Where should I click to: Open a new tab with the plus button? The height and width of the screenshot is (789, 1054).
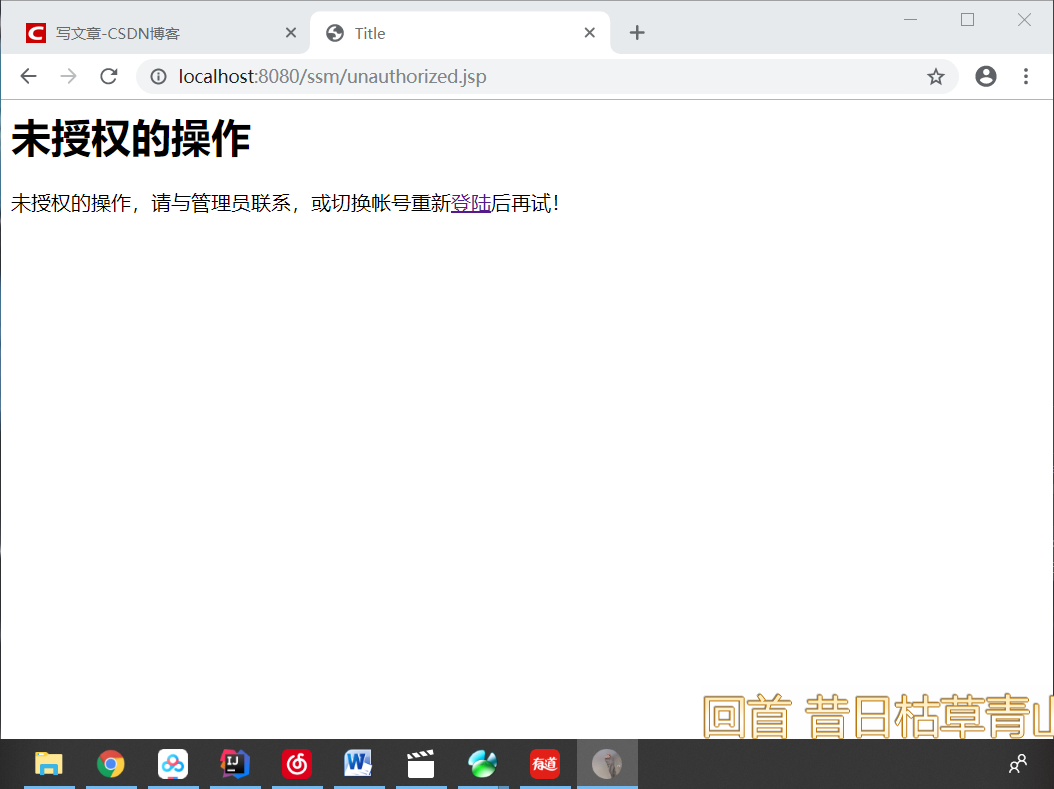[637, 32]
